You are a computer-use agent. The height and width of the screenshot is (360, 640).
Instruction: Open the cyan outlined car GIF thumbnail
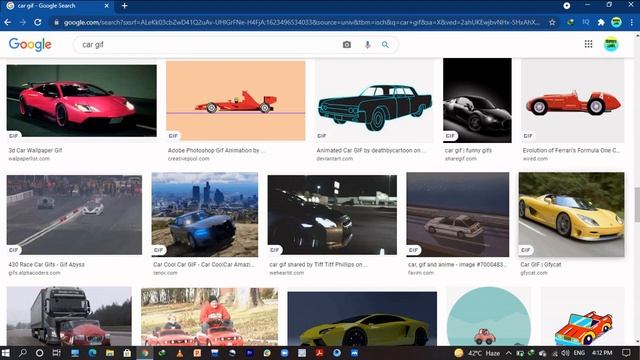(374, 101)
